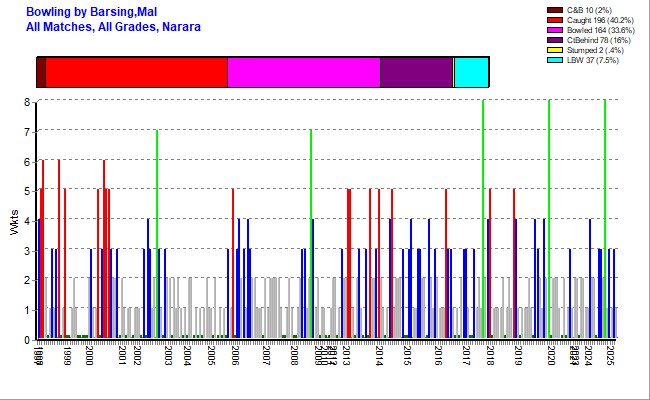Select the cyan LBW segment in stacked bar
The height and width of the screenshot is (400, 650).
pos(471,73)
